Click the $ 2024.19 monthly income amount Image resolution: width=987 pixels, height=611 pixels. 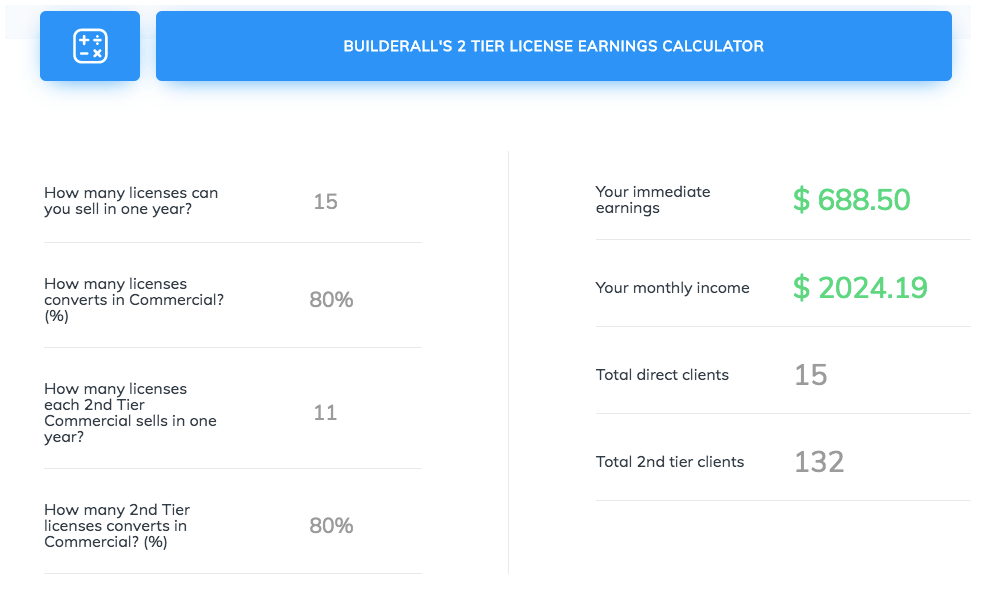[x=860, y=288]
